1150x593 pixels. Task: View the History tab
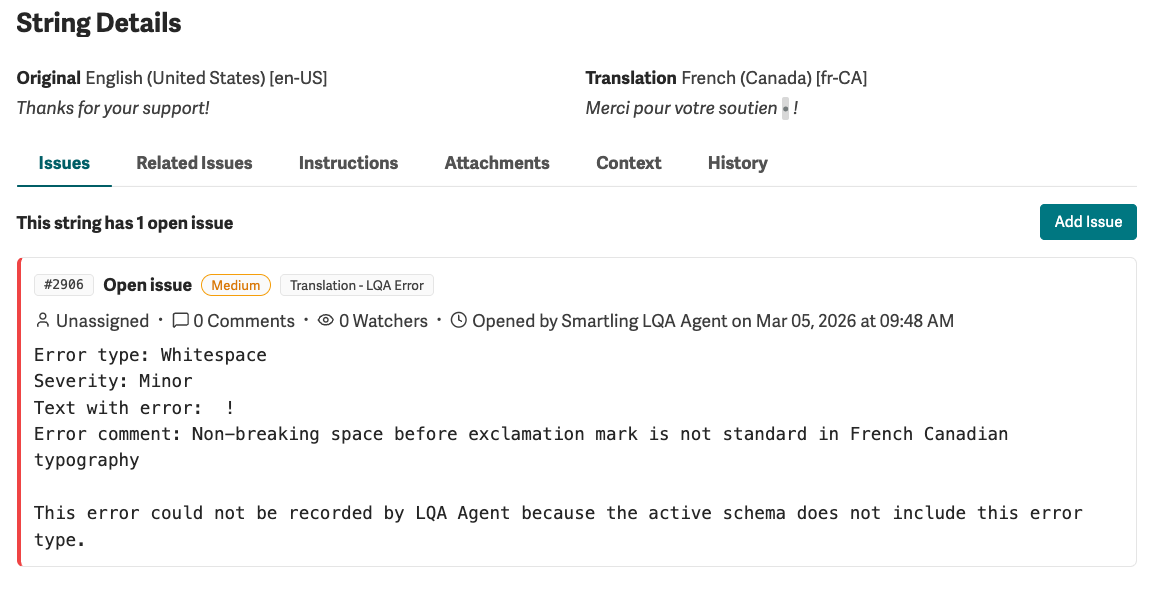tap(738, 163)
